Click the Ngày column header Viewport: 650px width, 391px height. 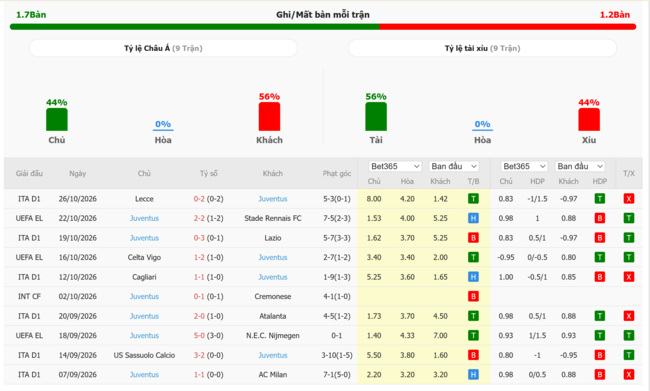78,173
